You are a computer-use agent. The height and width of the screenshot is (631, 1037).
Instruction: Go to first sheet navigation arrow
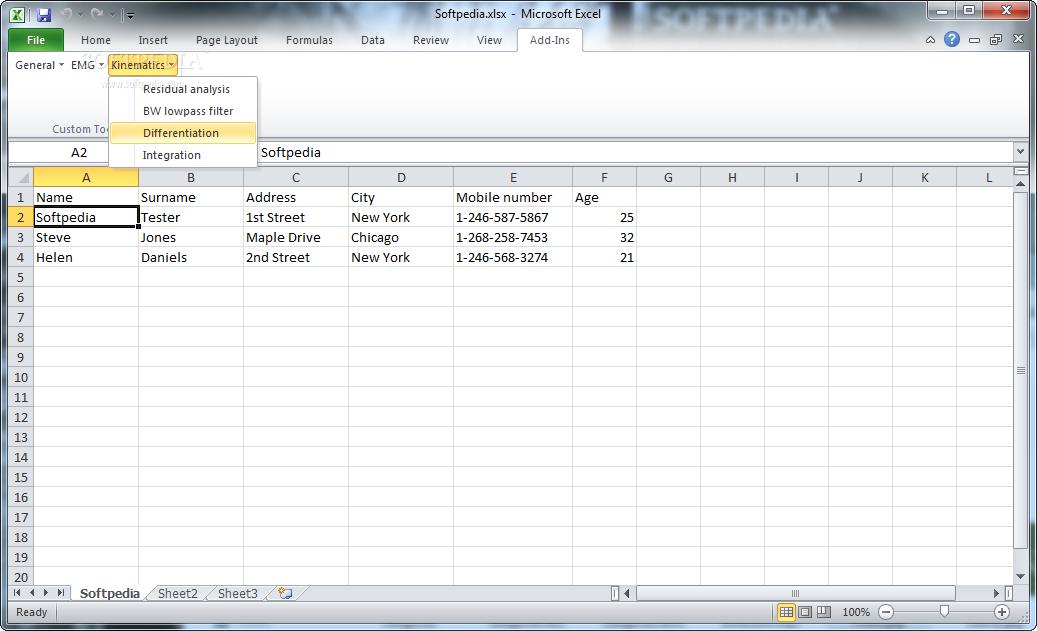17,593
